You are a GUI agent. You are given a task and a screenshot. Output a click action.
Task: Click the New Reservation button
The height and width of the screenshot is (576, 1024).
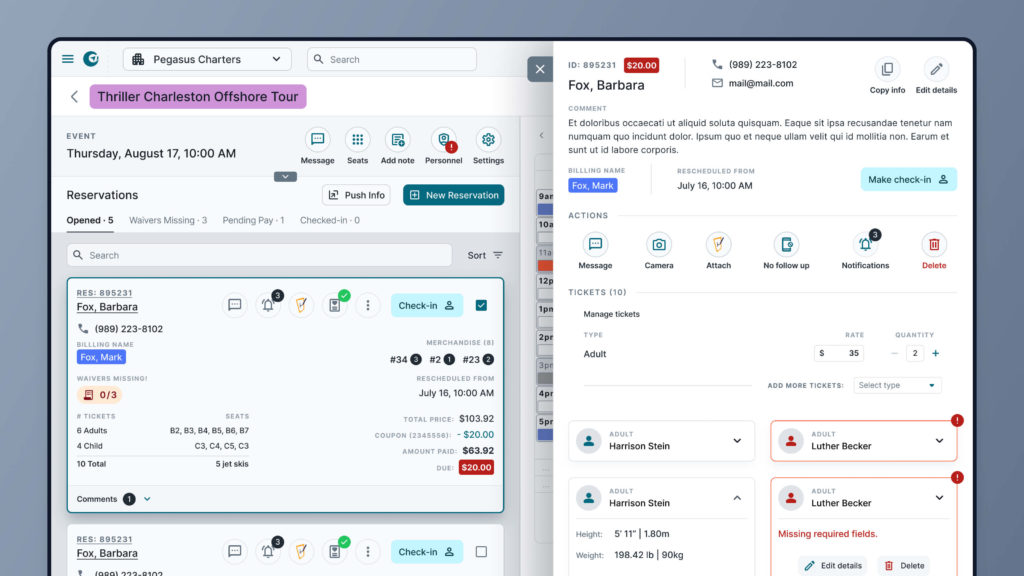pyautogui.click(x=453, y=195)
